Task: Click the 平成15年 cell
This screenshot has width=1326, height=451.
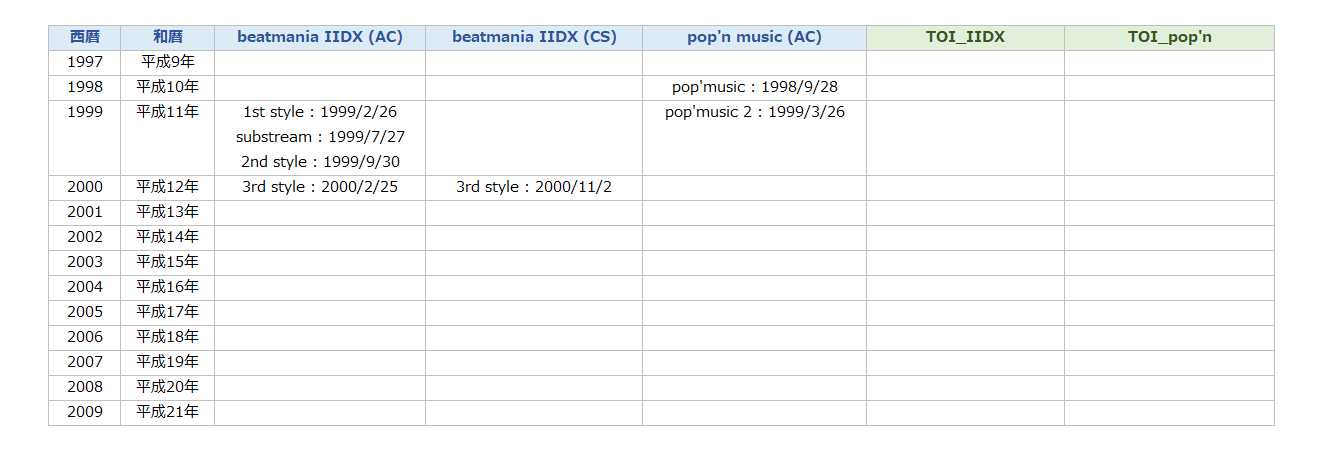Action: coord(168,263)
